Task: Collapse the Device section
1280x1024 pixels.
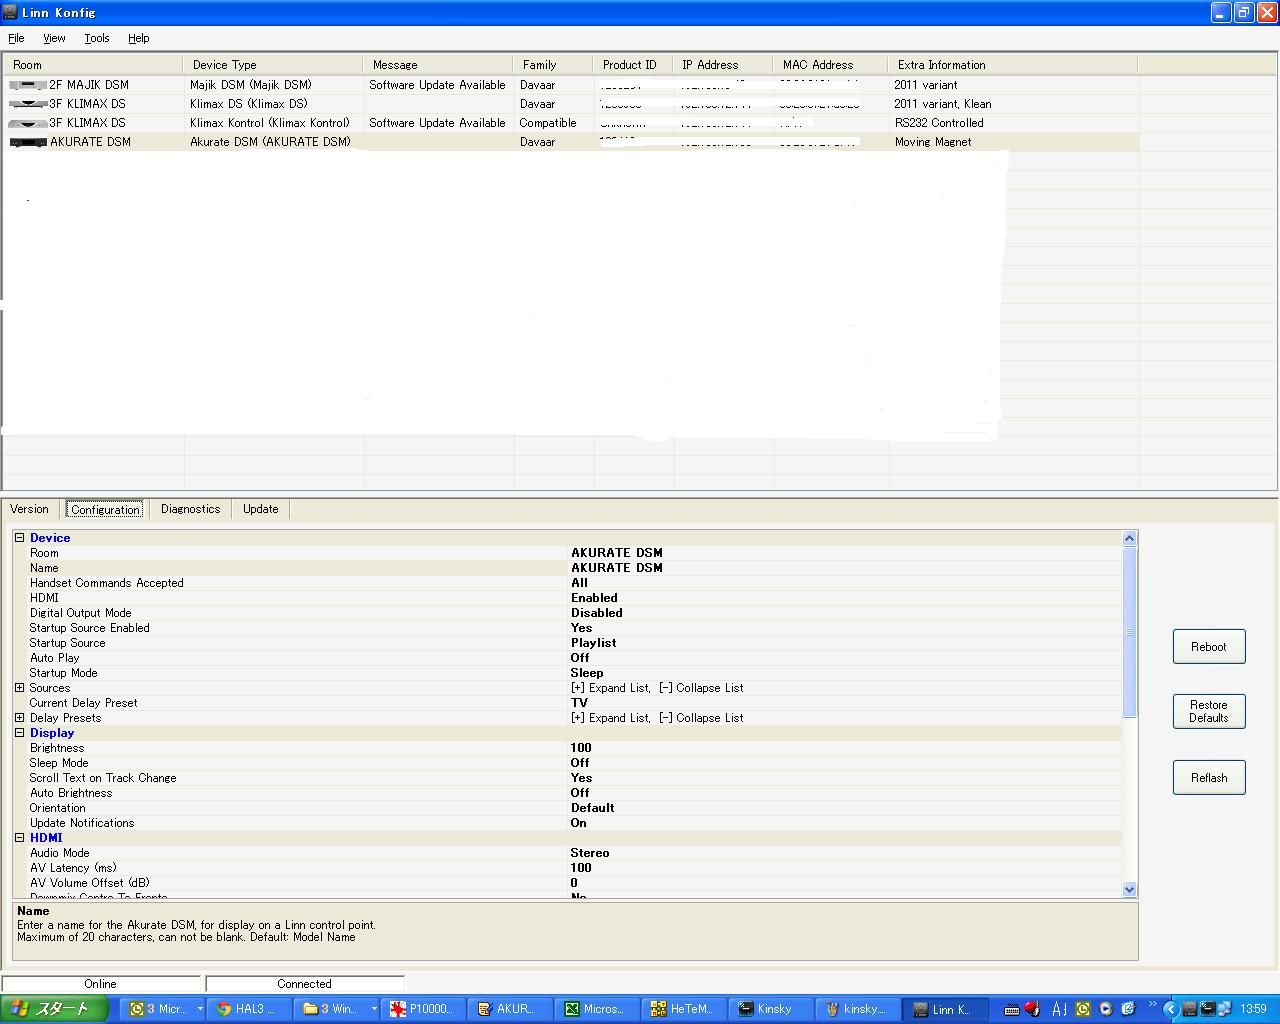Action: click(19, 538)
